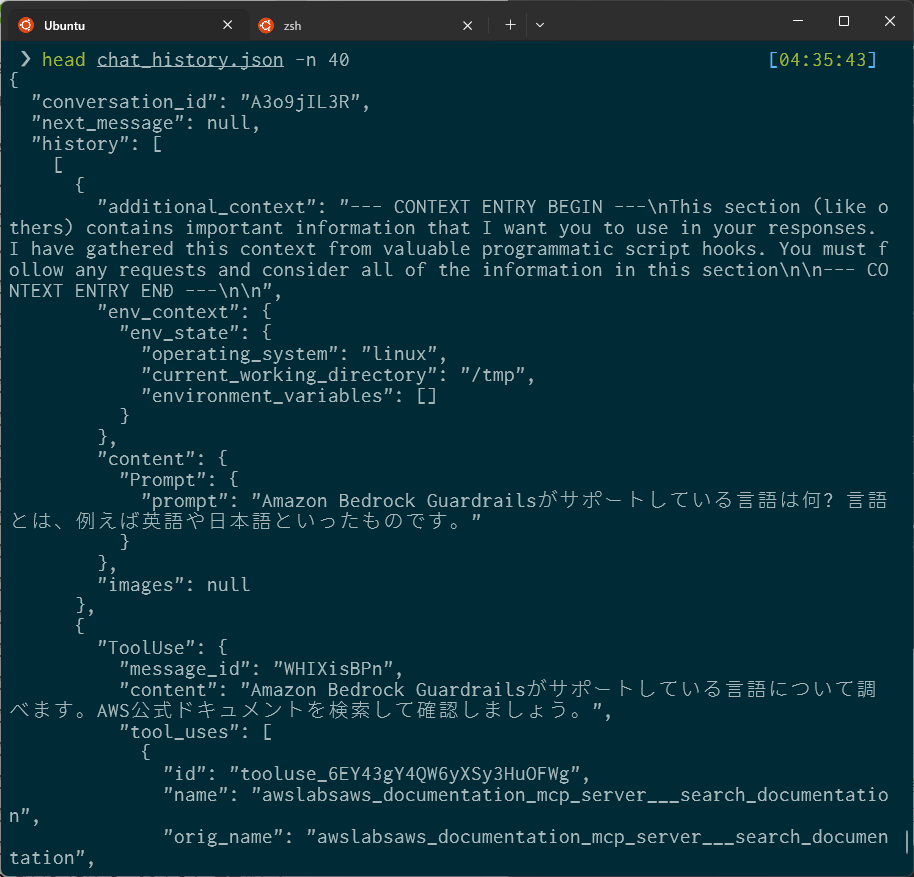Click the Ubuntu logo icon in zsh tab

tap(266, 25)
